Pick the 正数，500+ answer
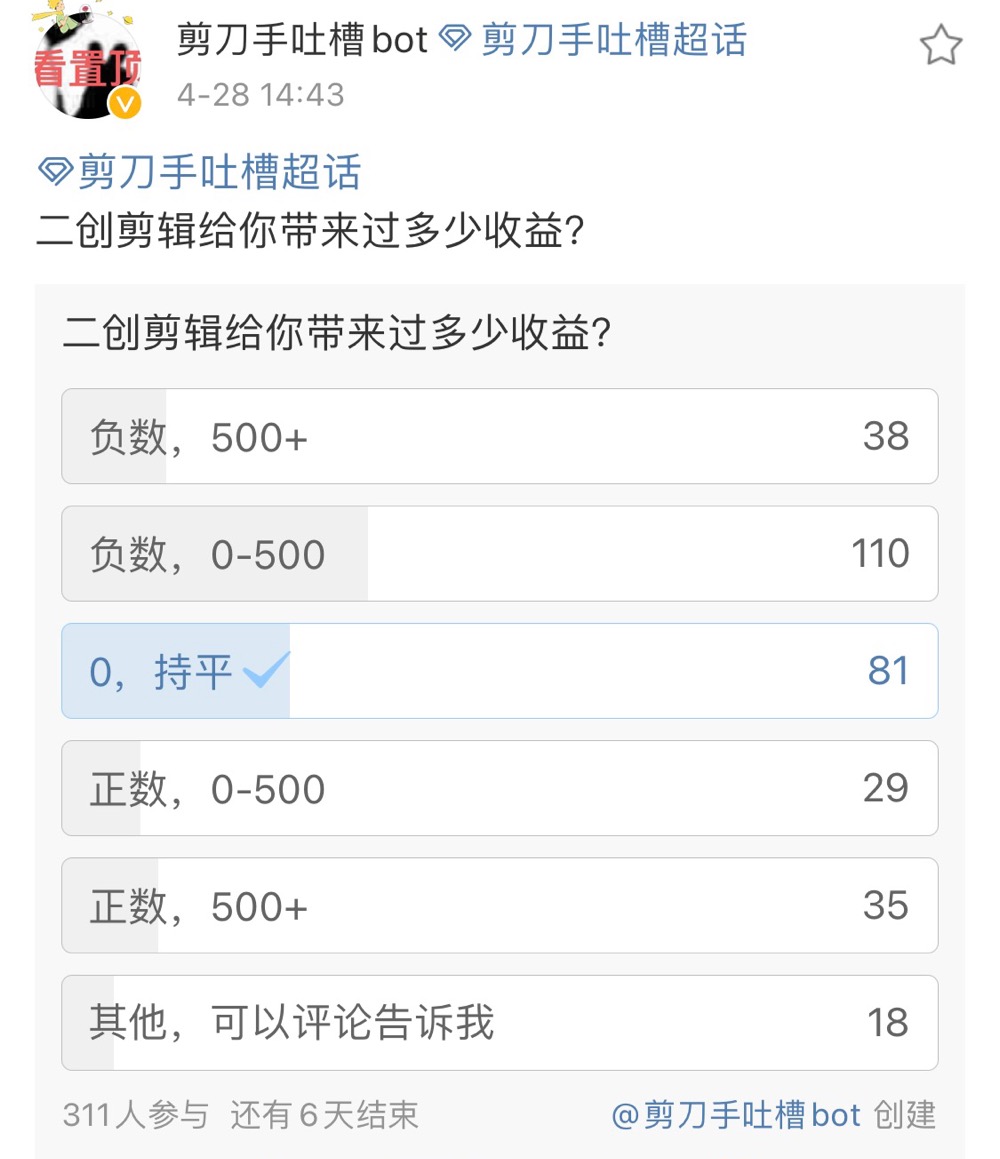 (500, 906)
